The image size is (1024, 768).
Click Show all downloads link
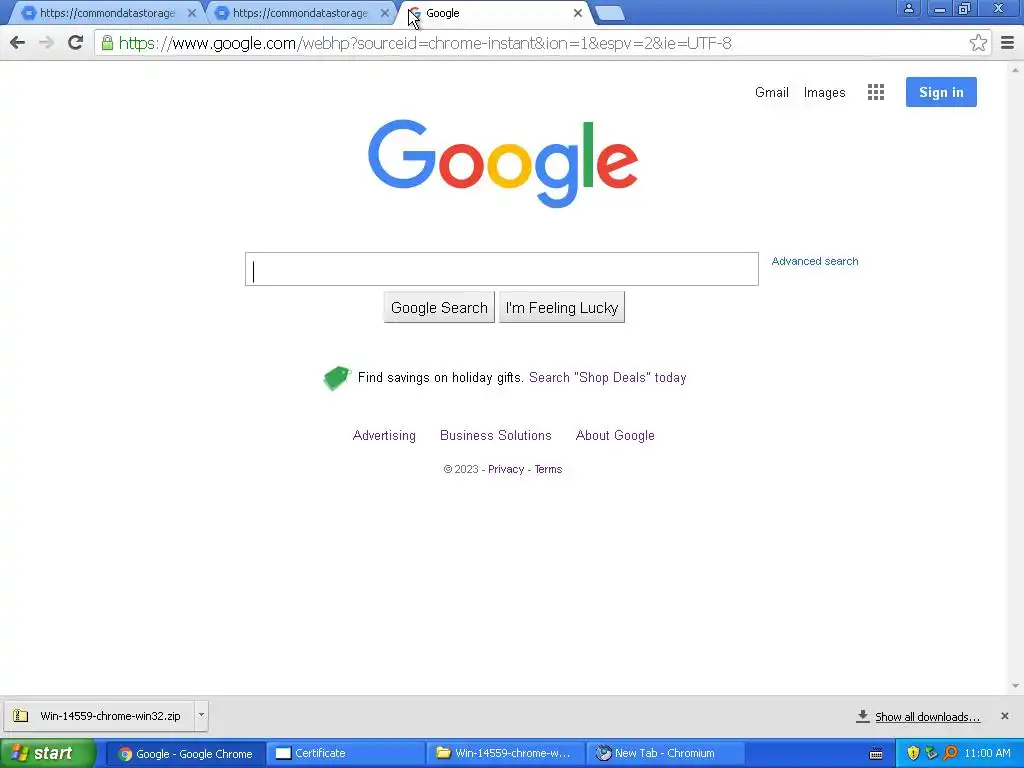927,717
